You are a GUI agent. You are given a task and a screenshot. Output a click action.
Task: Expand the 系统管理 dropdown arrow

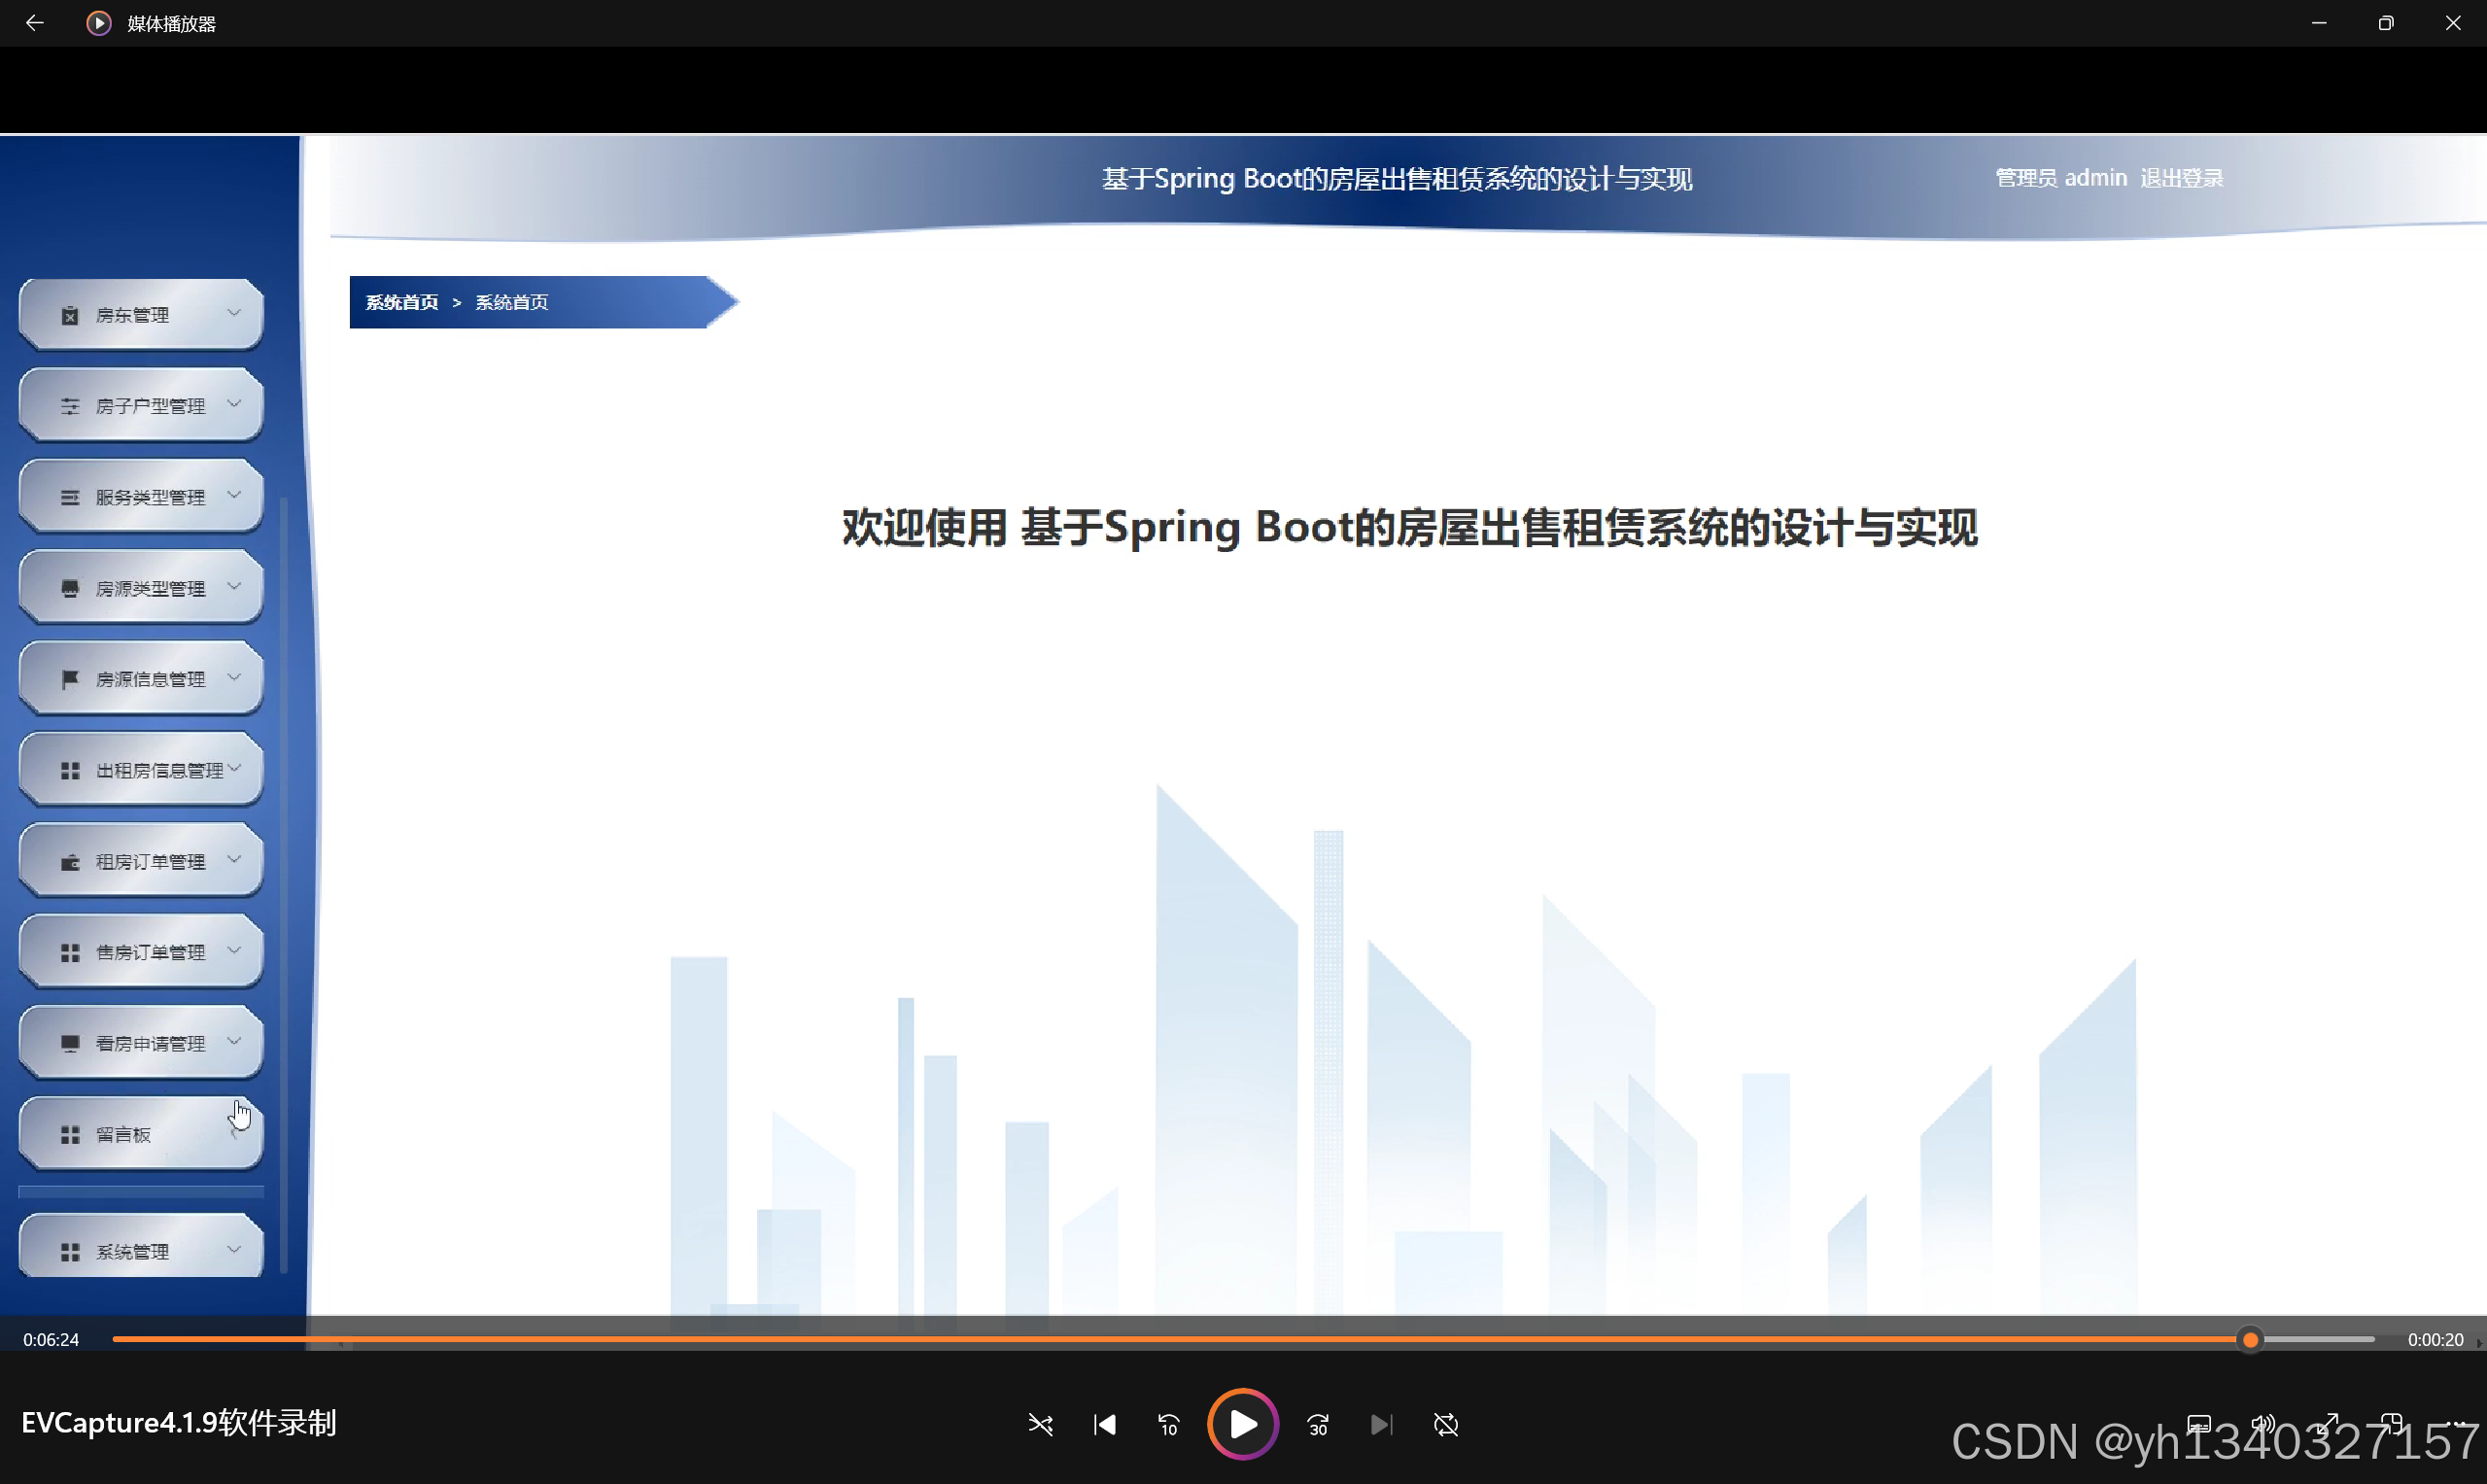[234, 1249]
